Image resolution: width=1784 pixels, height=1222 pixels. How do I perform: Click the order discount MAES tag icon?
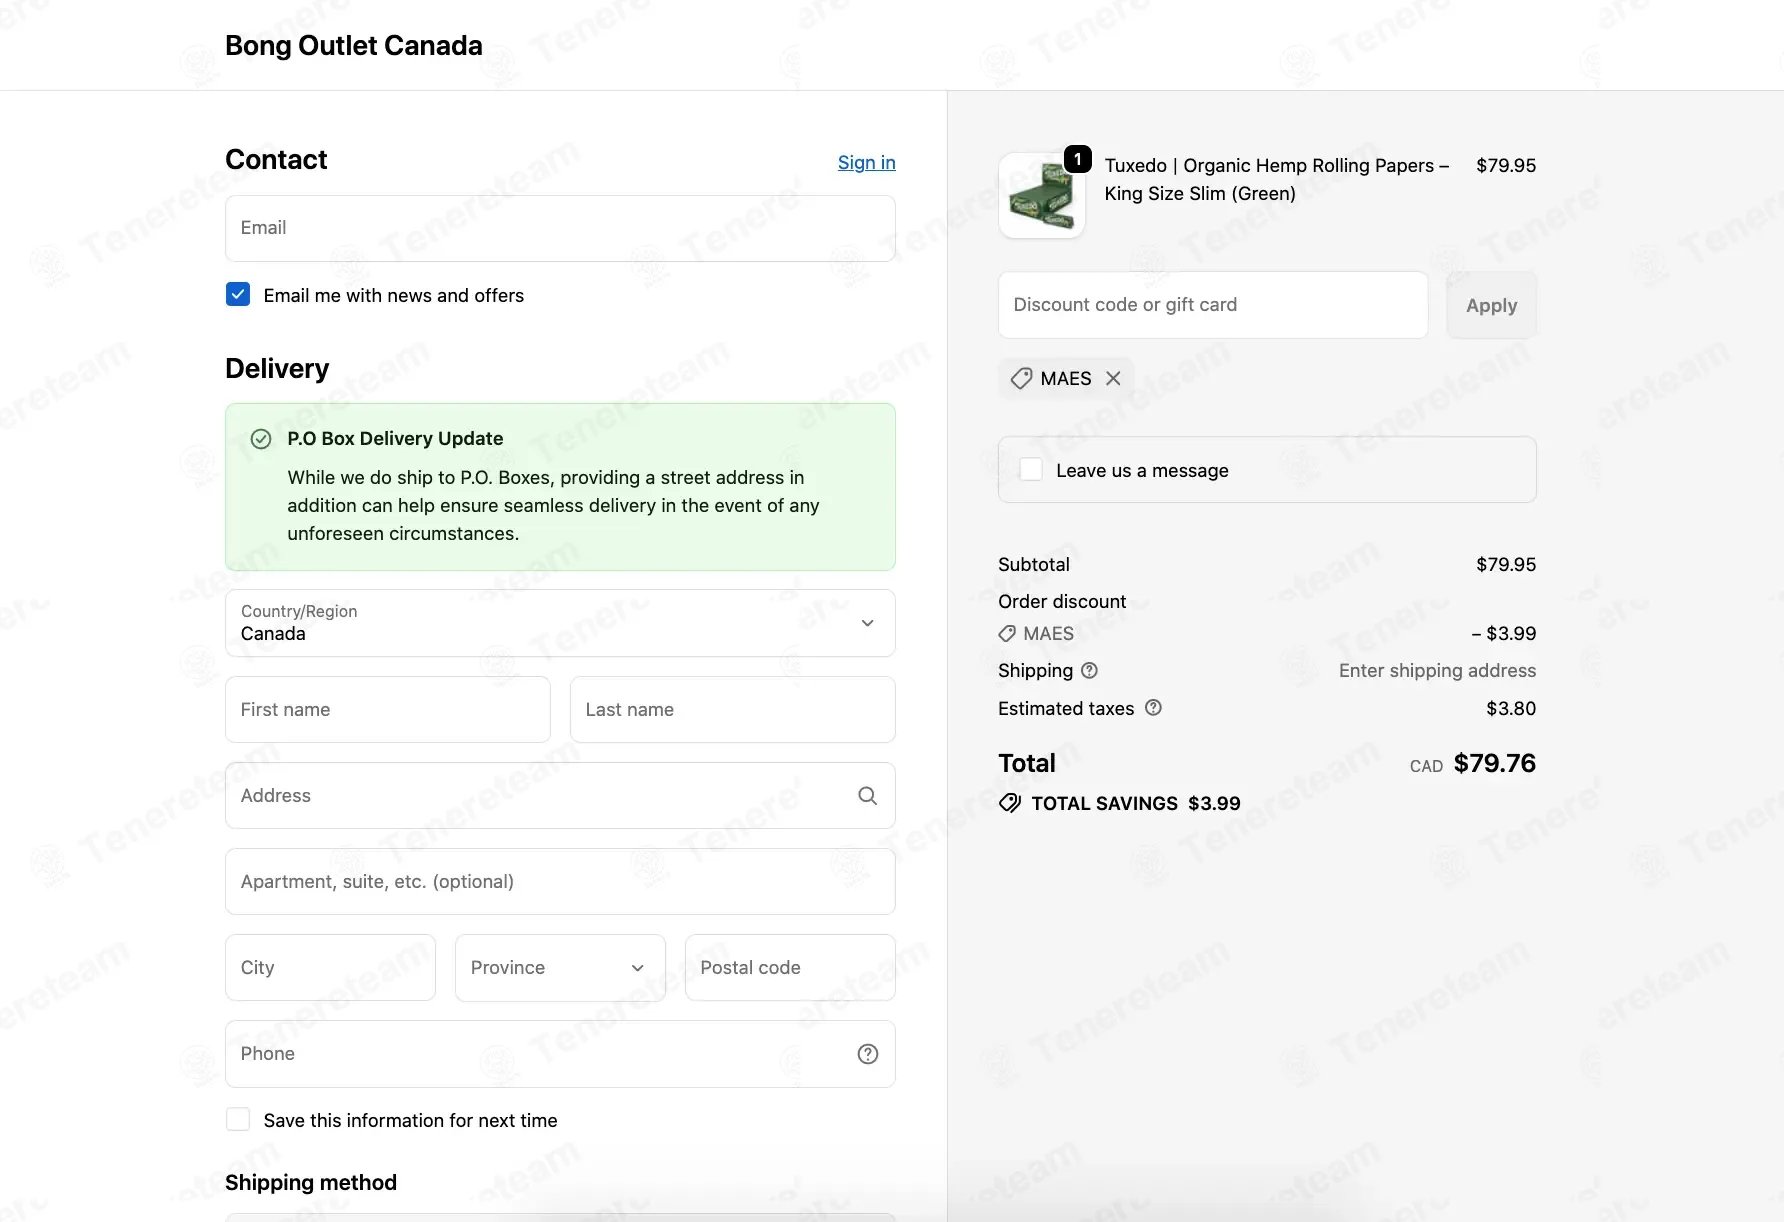tap(1007, 634)
